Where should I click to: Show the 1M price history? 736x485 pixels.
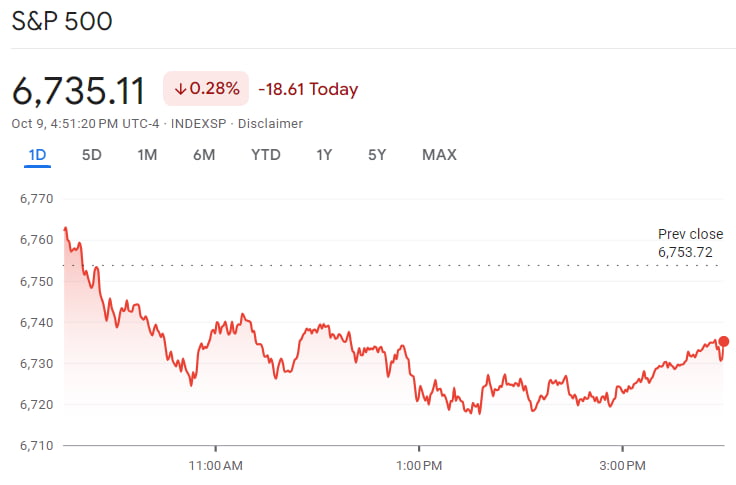147,155
